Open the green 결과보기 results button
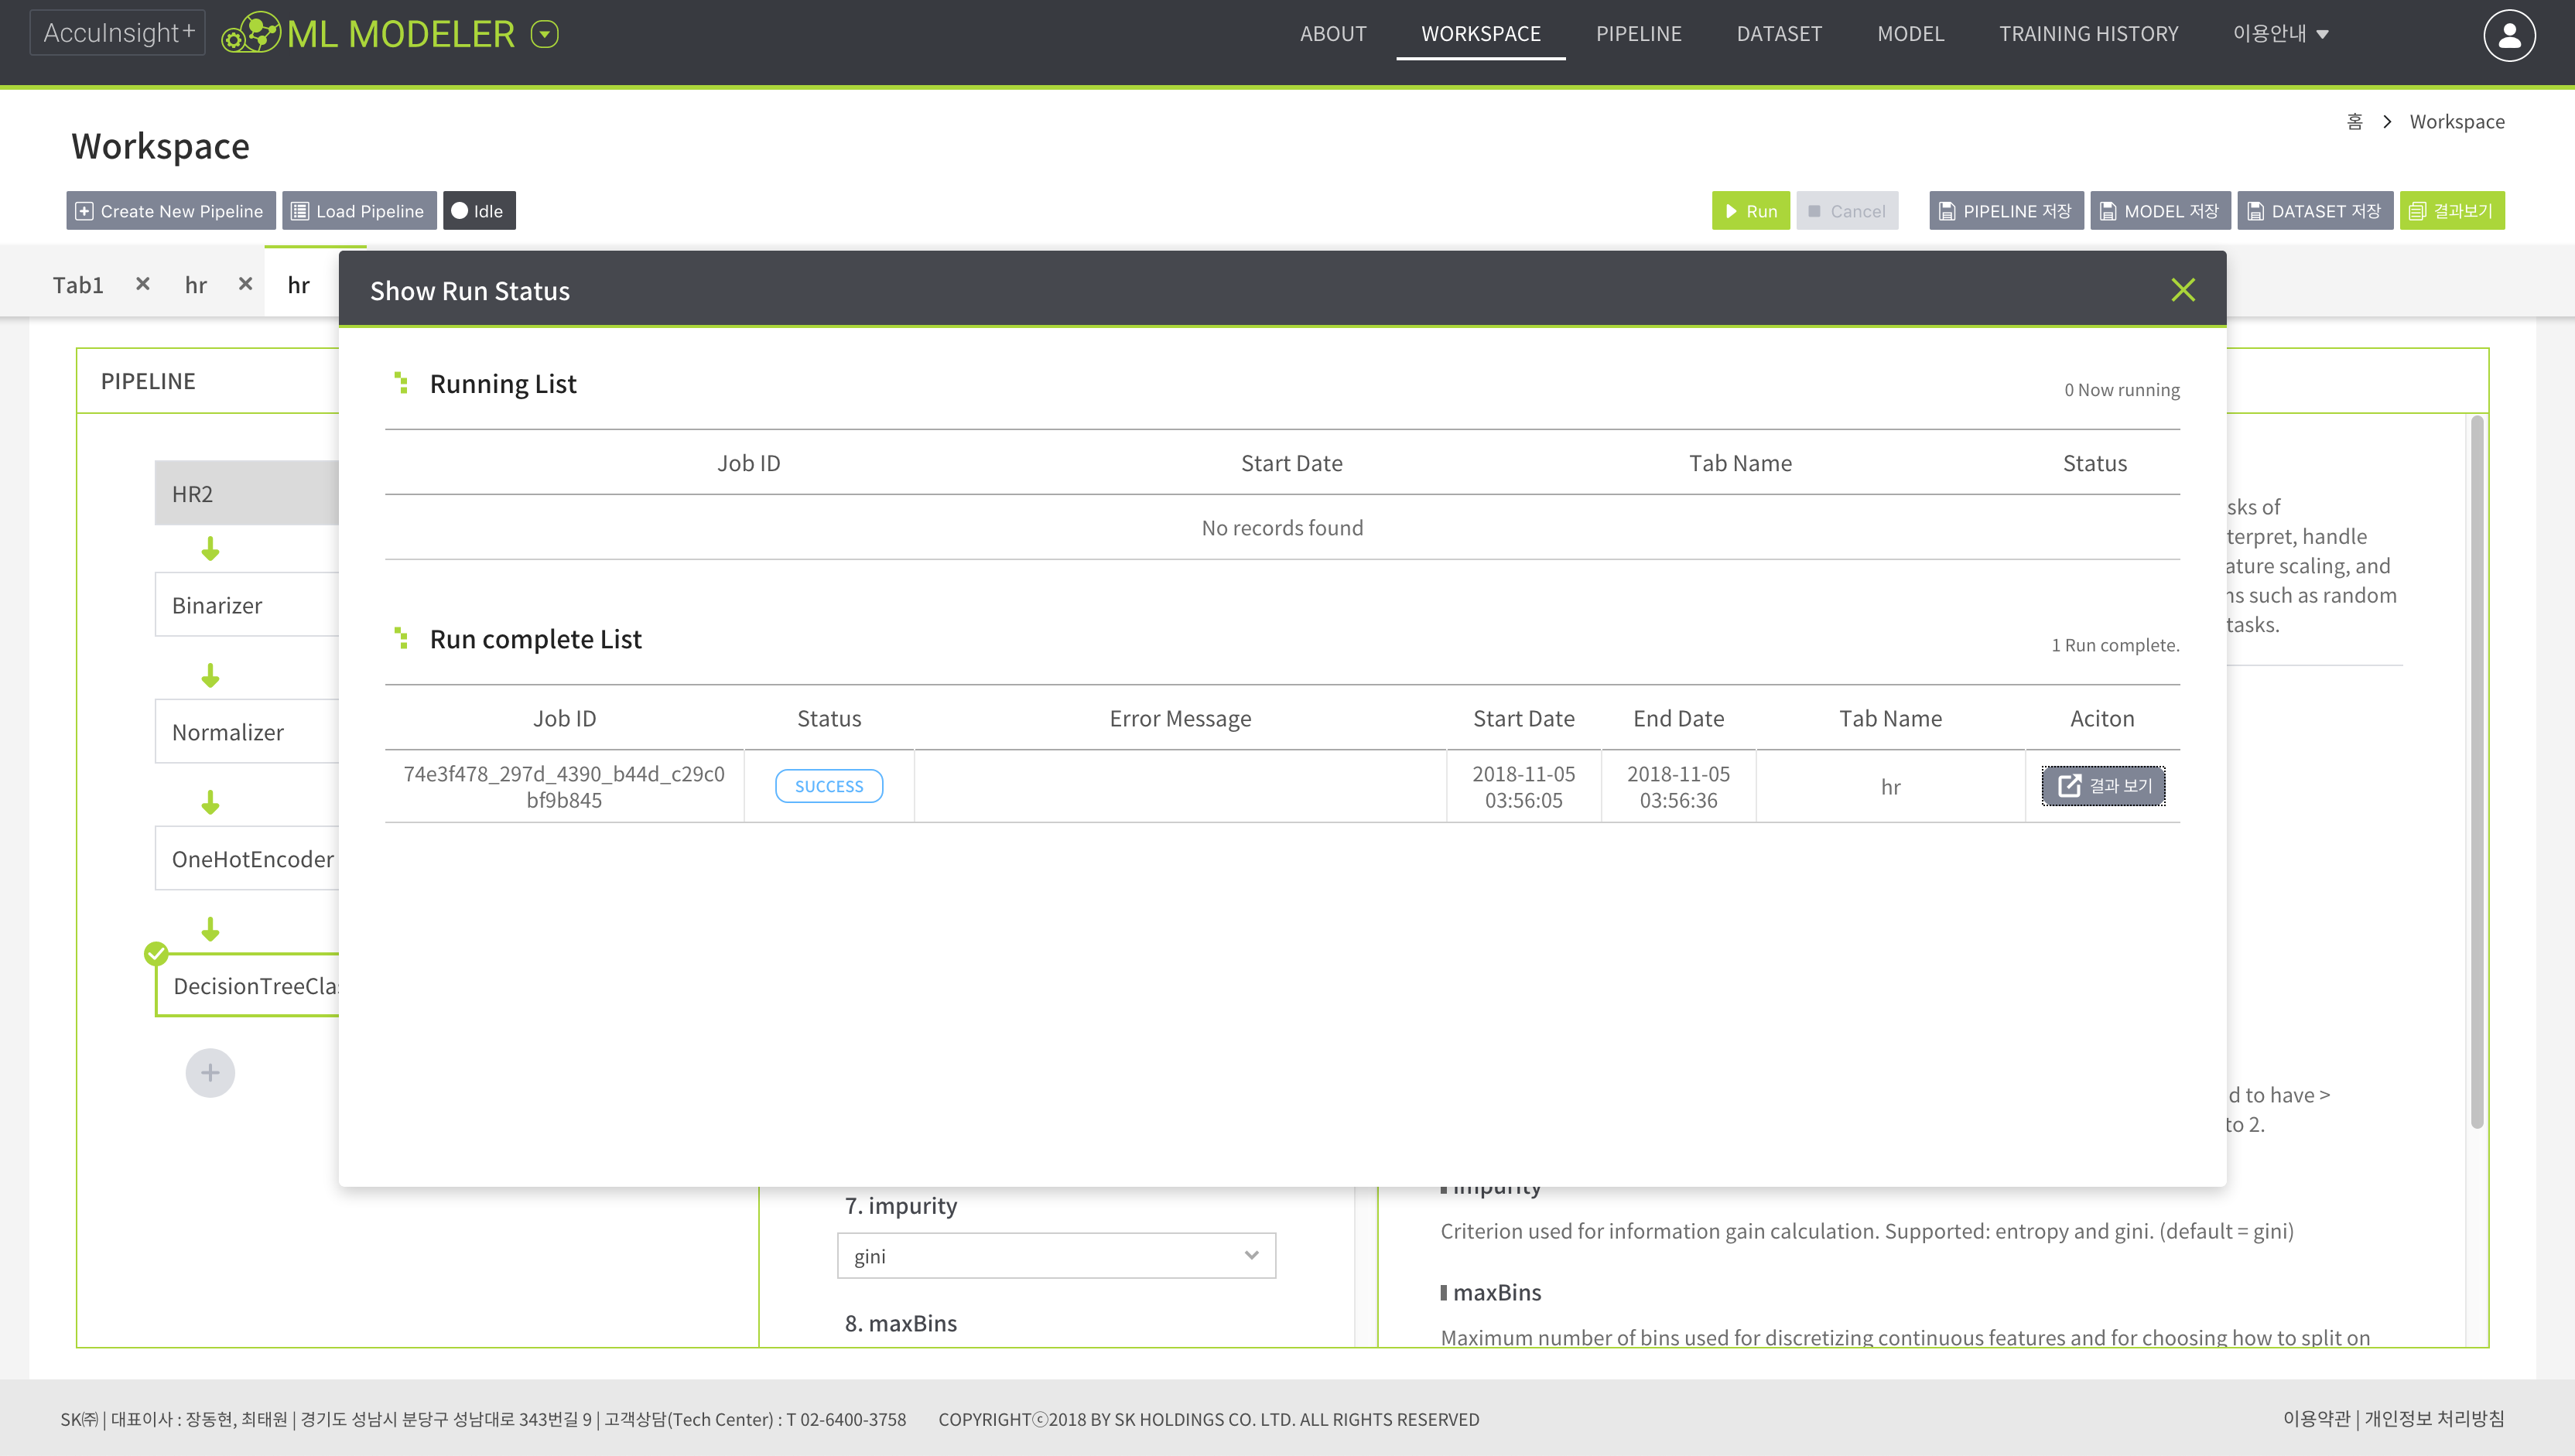The height and width of the screenshot is (1456, 2575). tap(2451, 211)
